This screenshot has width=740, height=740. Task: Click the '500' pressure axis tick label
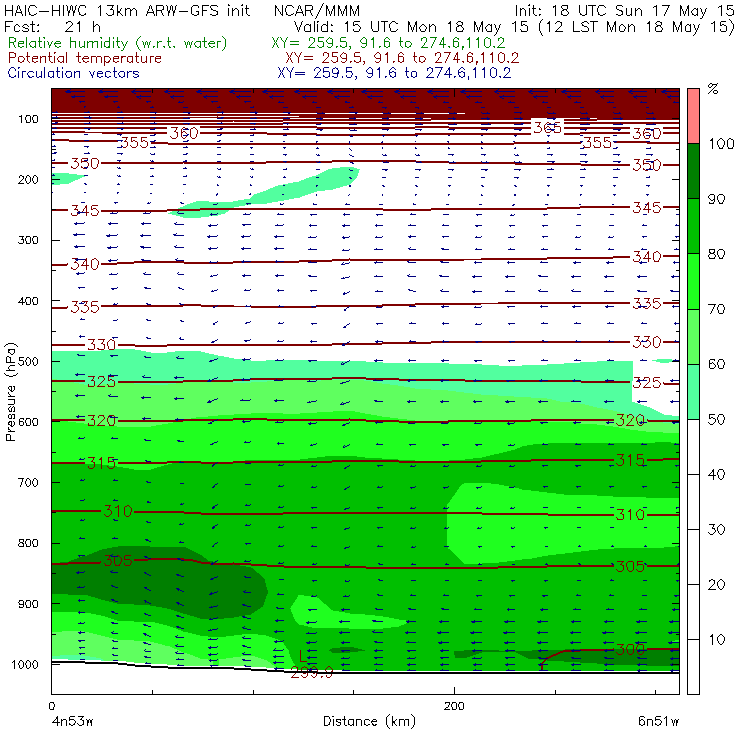(28, 362)
